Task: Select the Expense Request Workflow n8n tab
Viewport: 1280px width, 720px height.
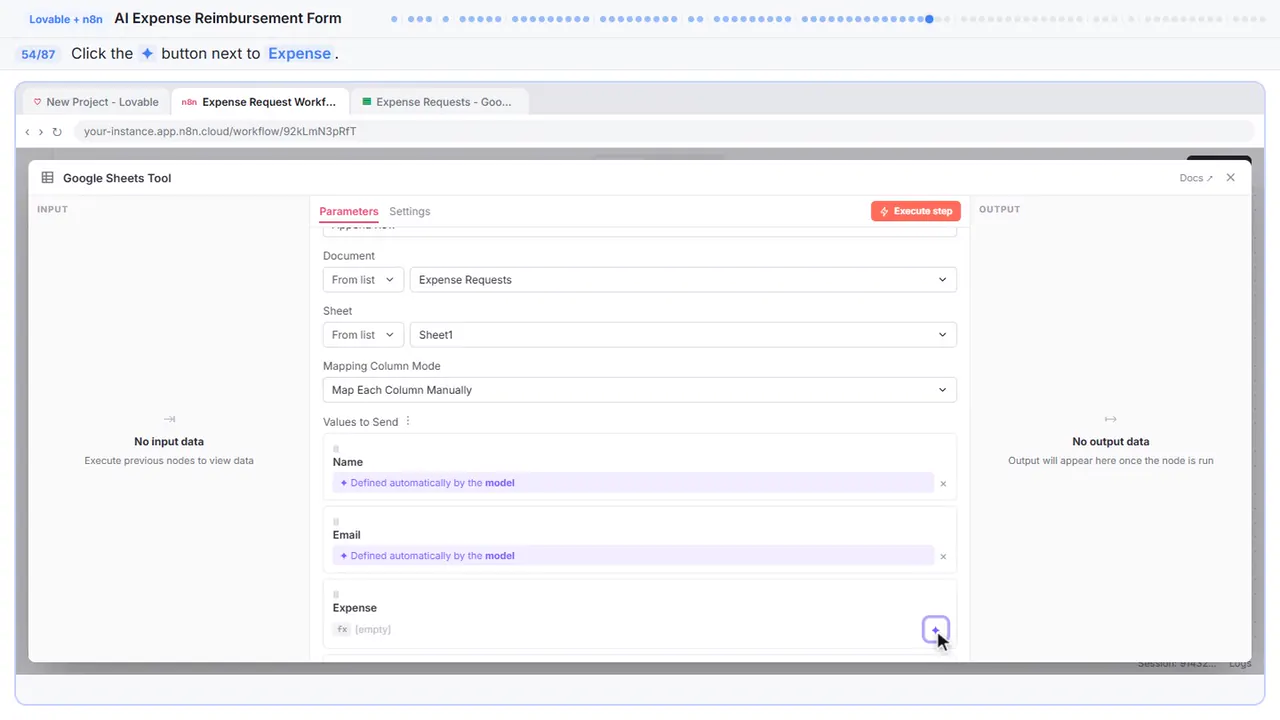Action: [260, 102]
